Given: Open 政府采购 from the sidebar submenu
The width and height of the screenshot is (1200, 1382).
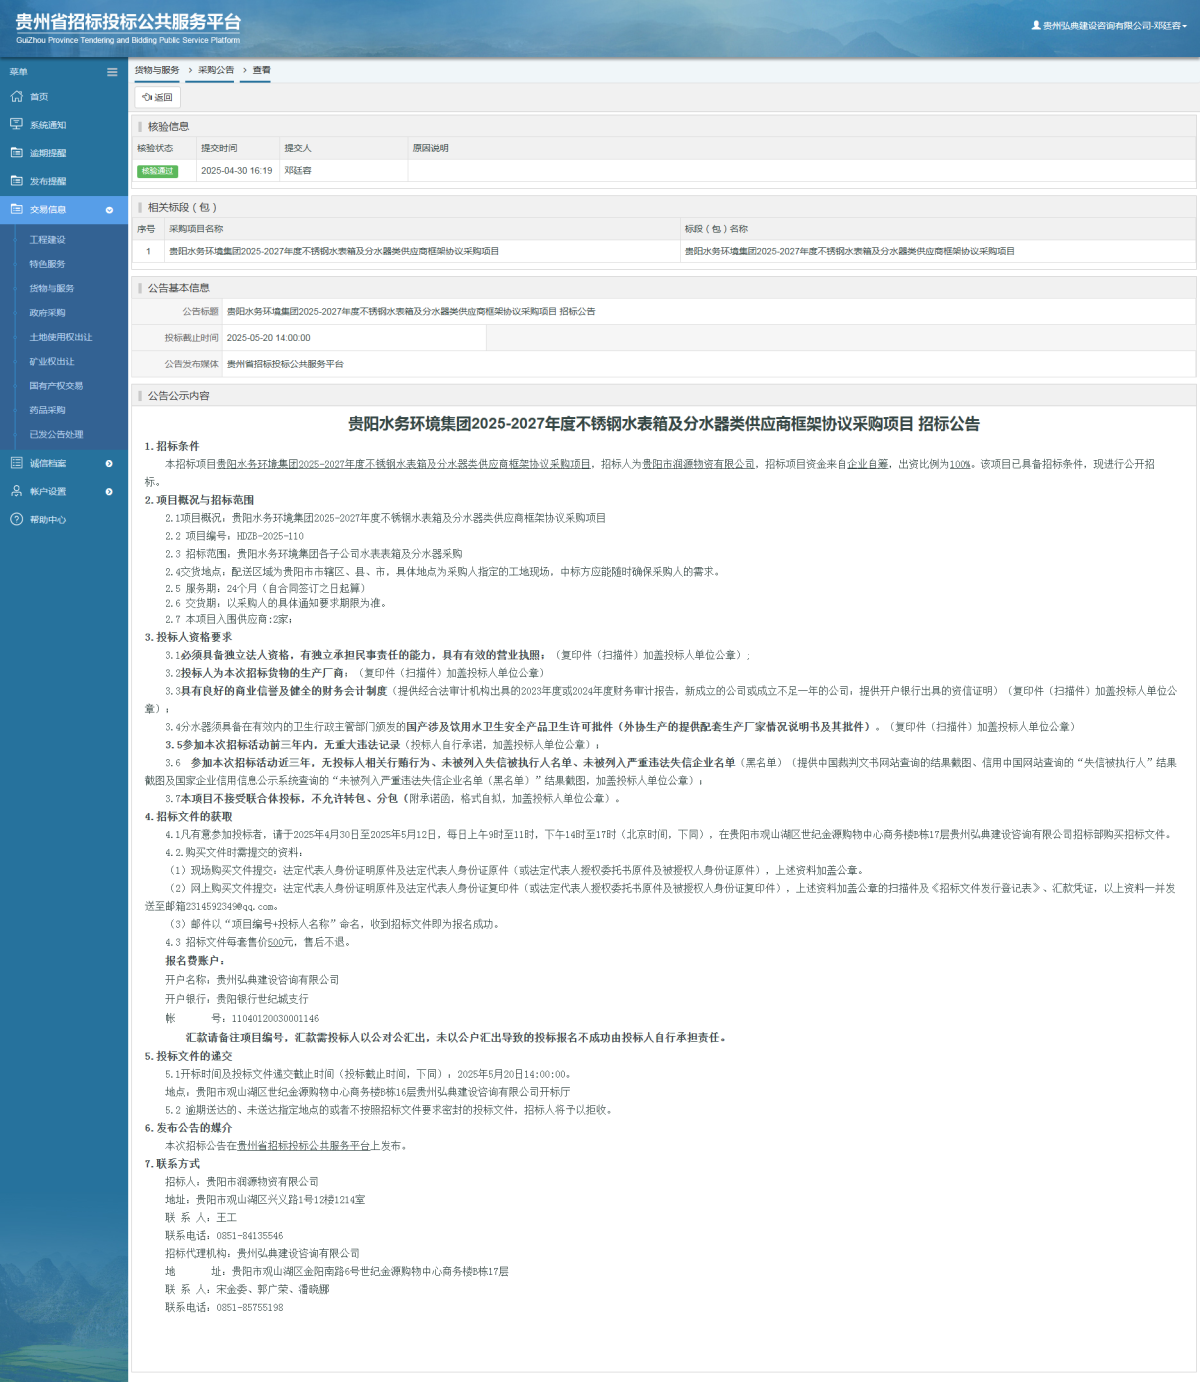Looking at the screenshot, I should click(47, 313).
